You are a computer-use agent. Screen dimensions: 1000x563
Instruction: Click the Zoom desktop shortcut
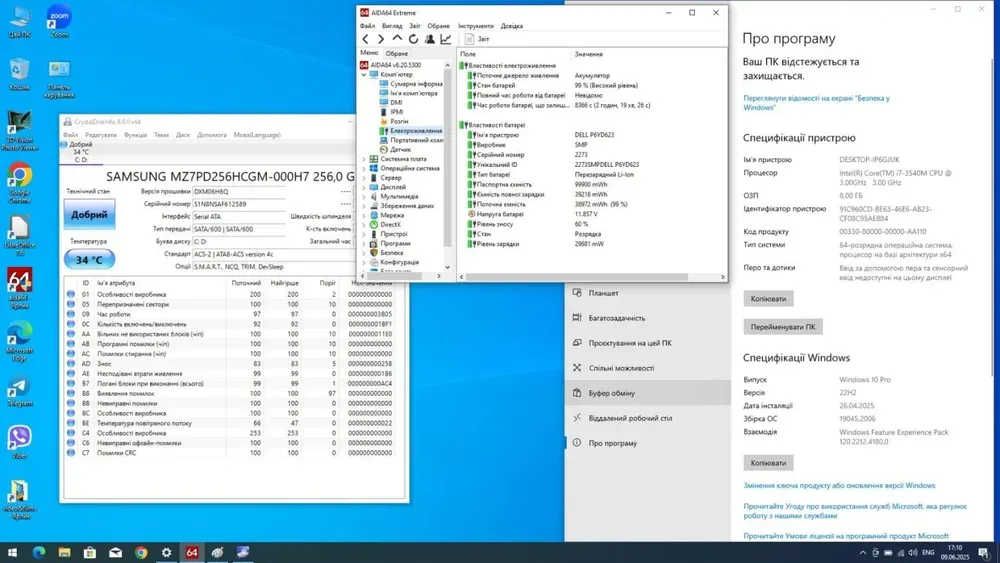click(59, 18)
